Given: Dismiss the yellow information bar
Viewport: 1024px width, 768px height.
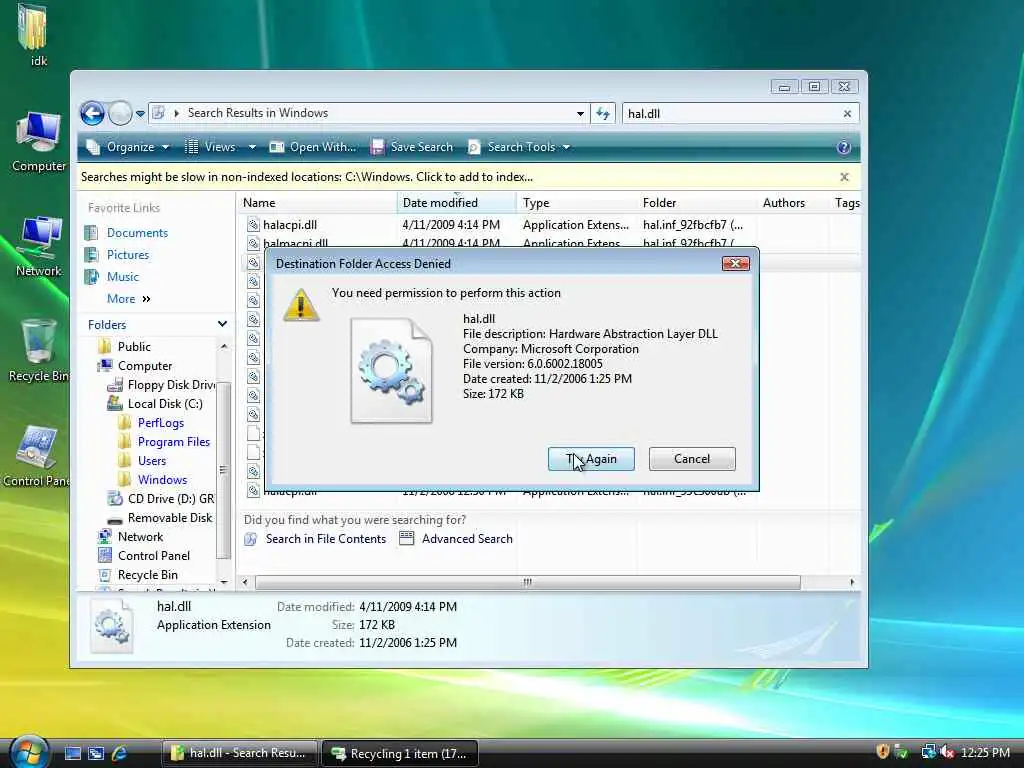Looking at the screenshot, I should pyautogui.click(x=844, y=177).
